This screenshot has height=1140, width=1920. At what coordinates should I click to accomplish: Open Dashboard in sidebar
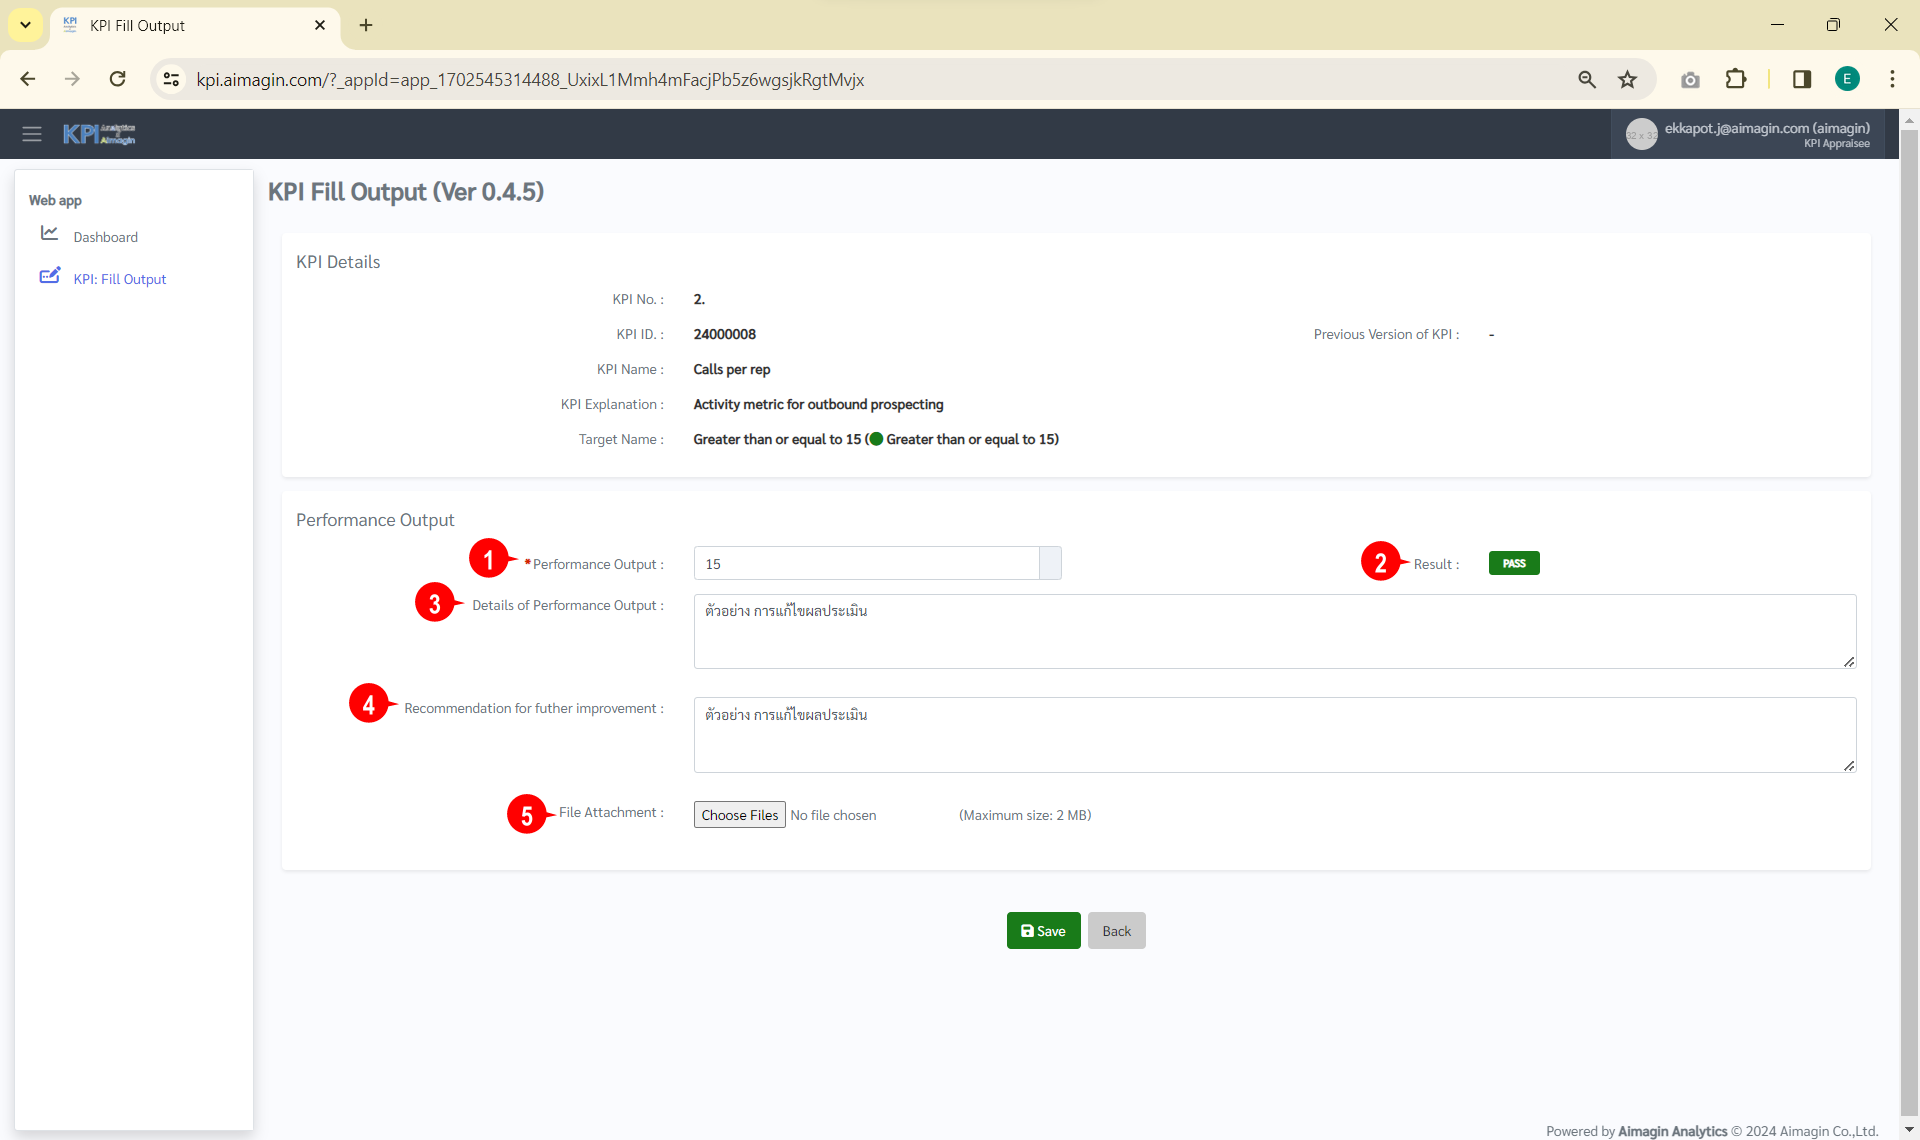point(105,237)
